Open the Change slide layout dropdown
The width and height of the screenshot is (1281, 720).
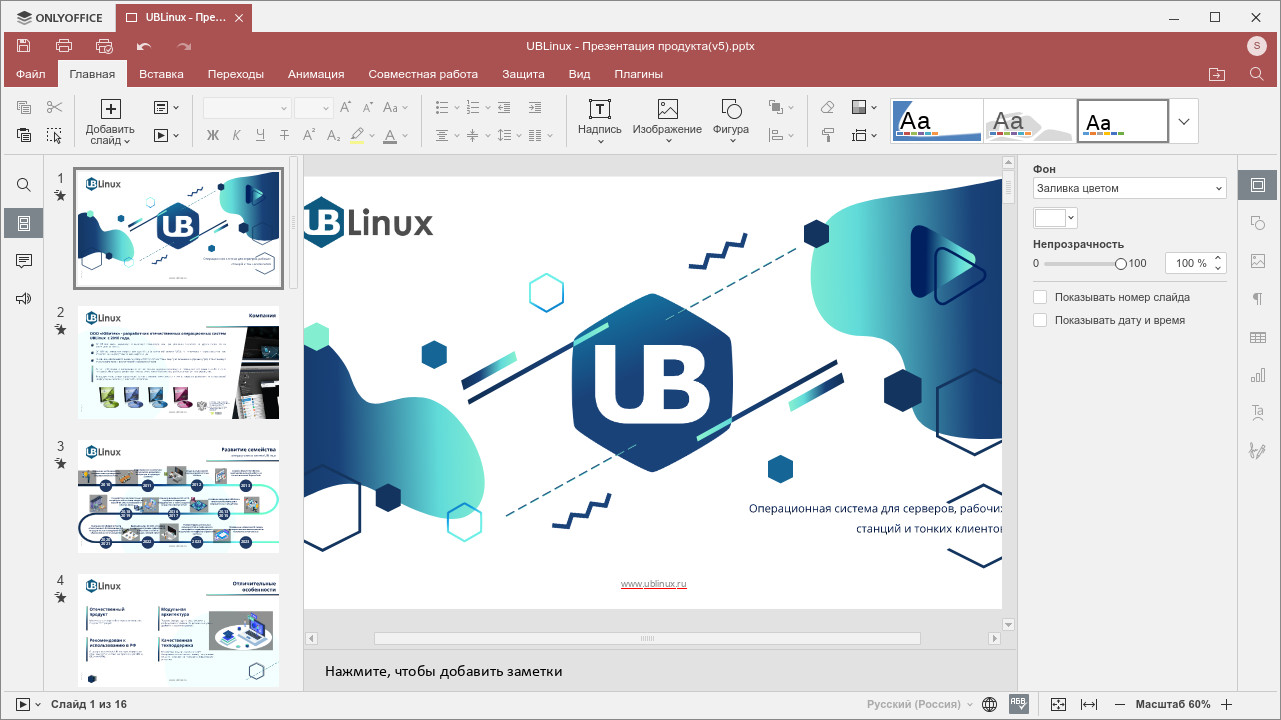166,107
